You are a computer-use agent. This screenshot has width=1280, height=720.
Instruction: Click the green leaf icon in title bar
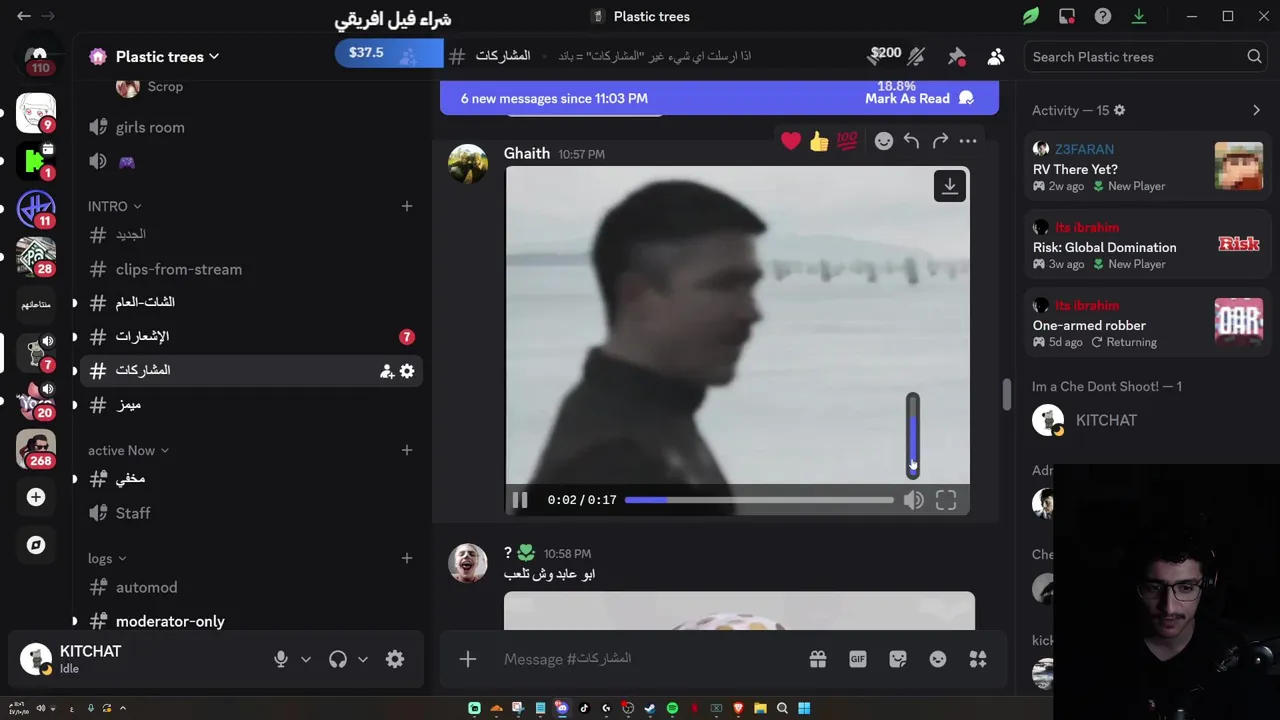(1031, 16)
